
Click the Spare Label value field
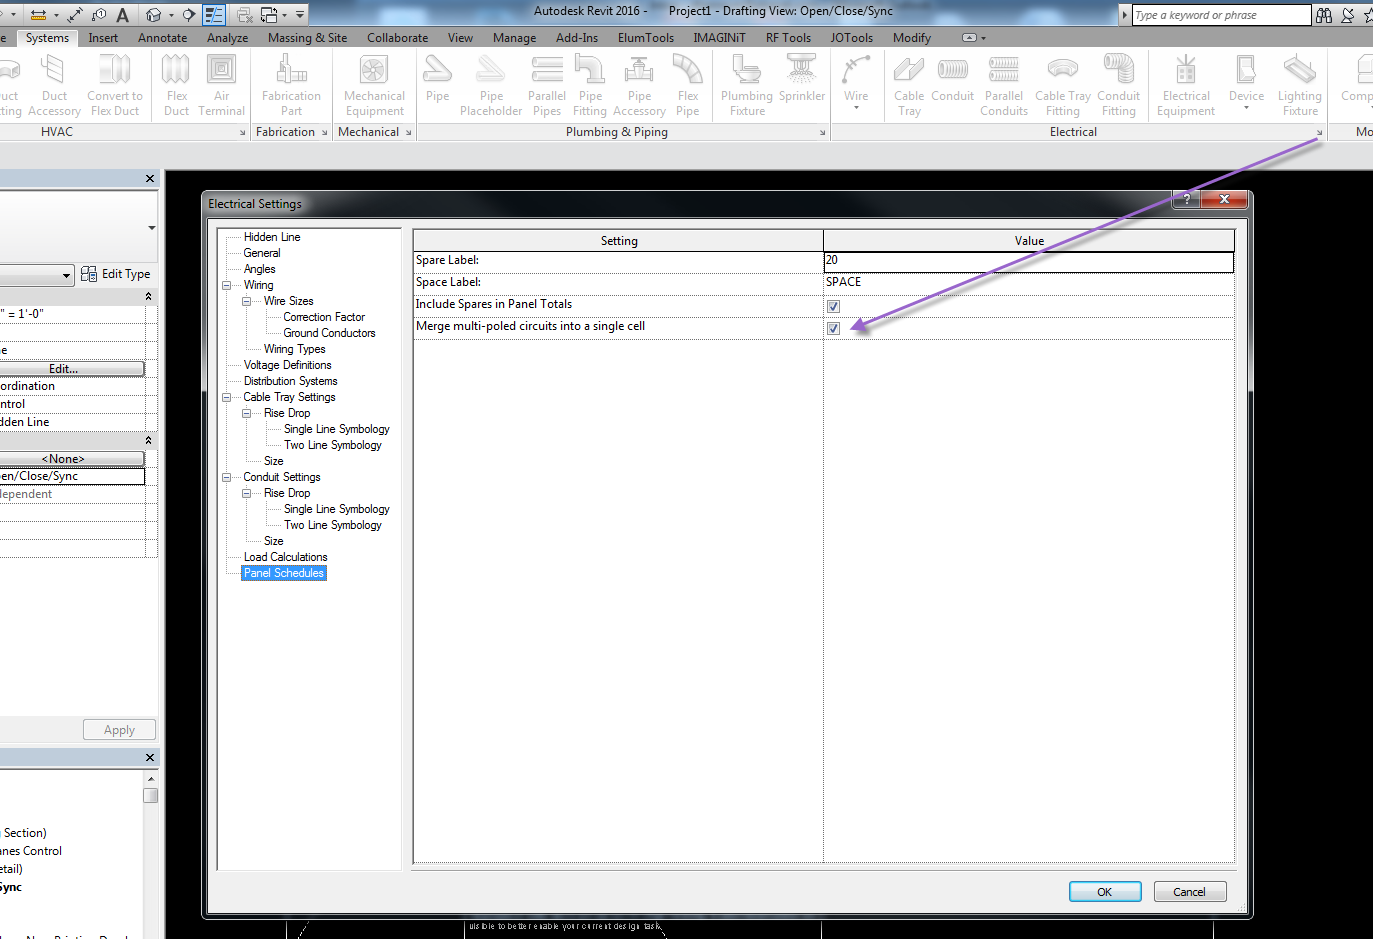pos(1028,259)
